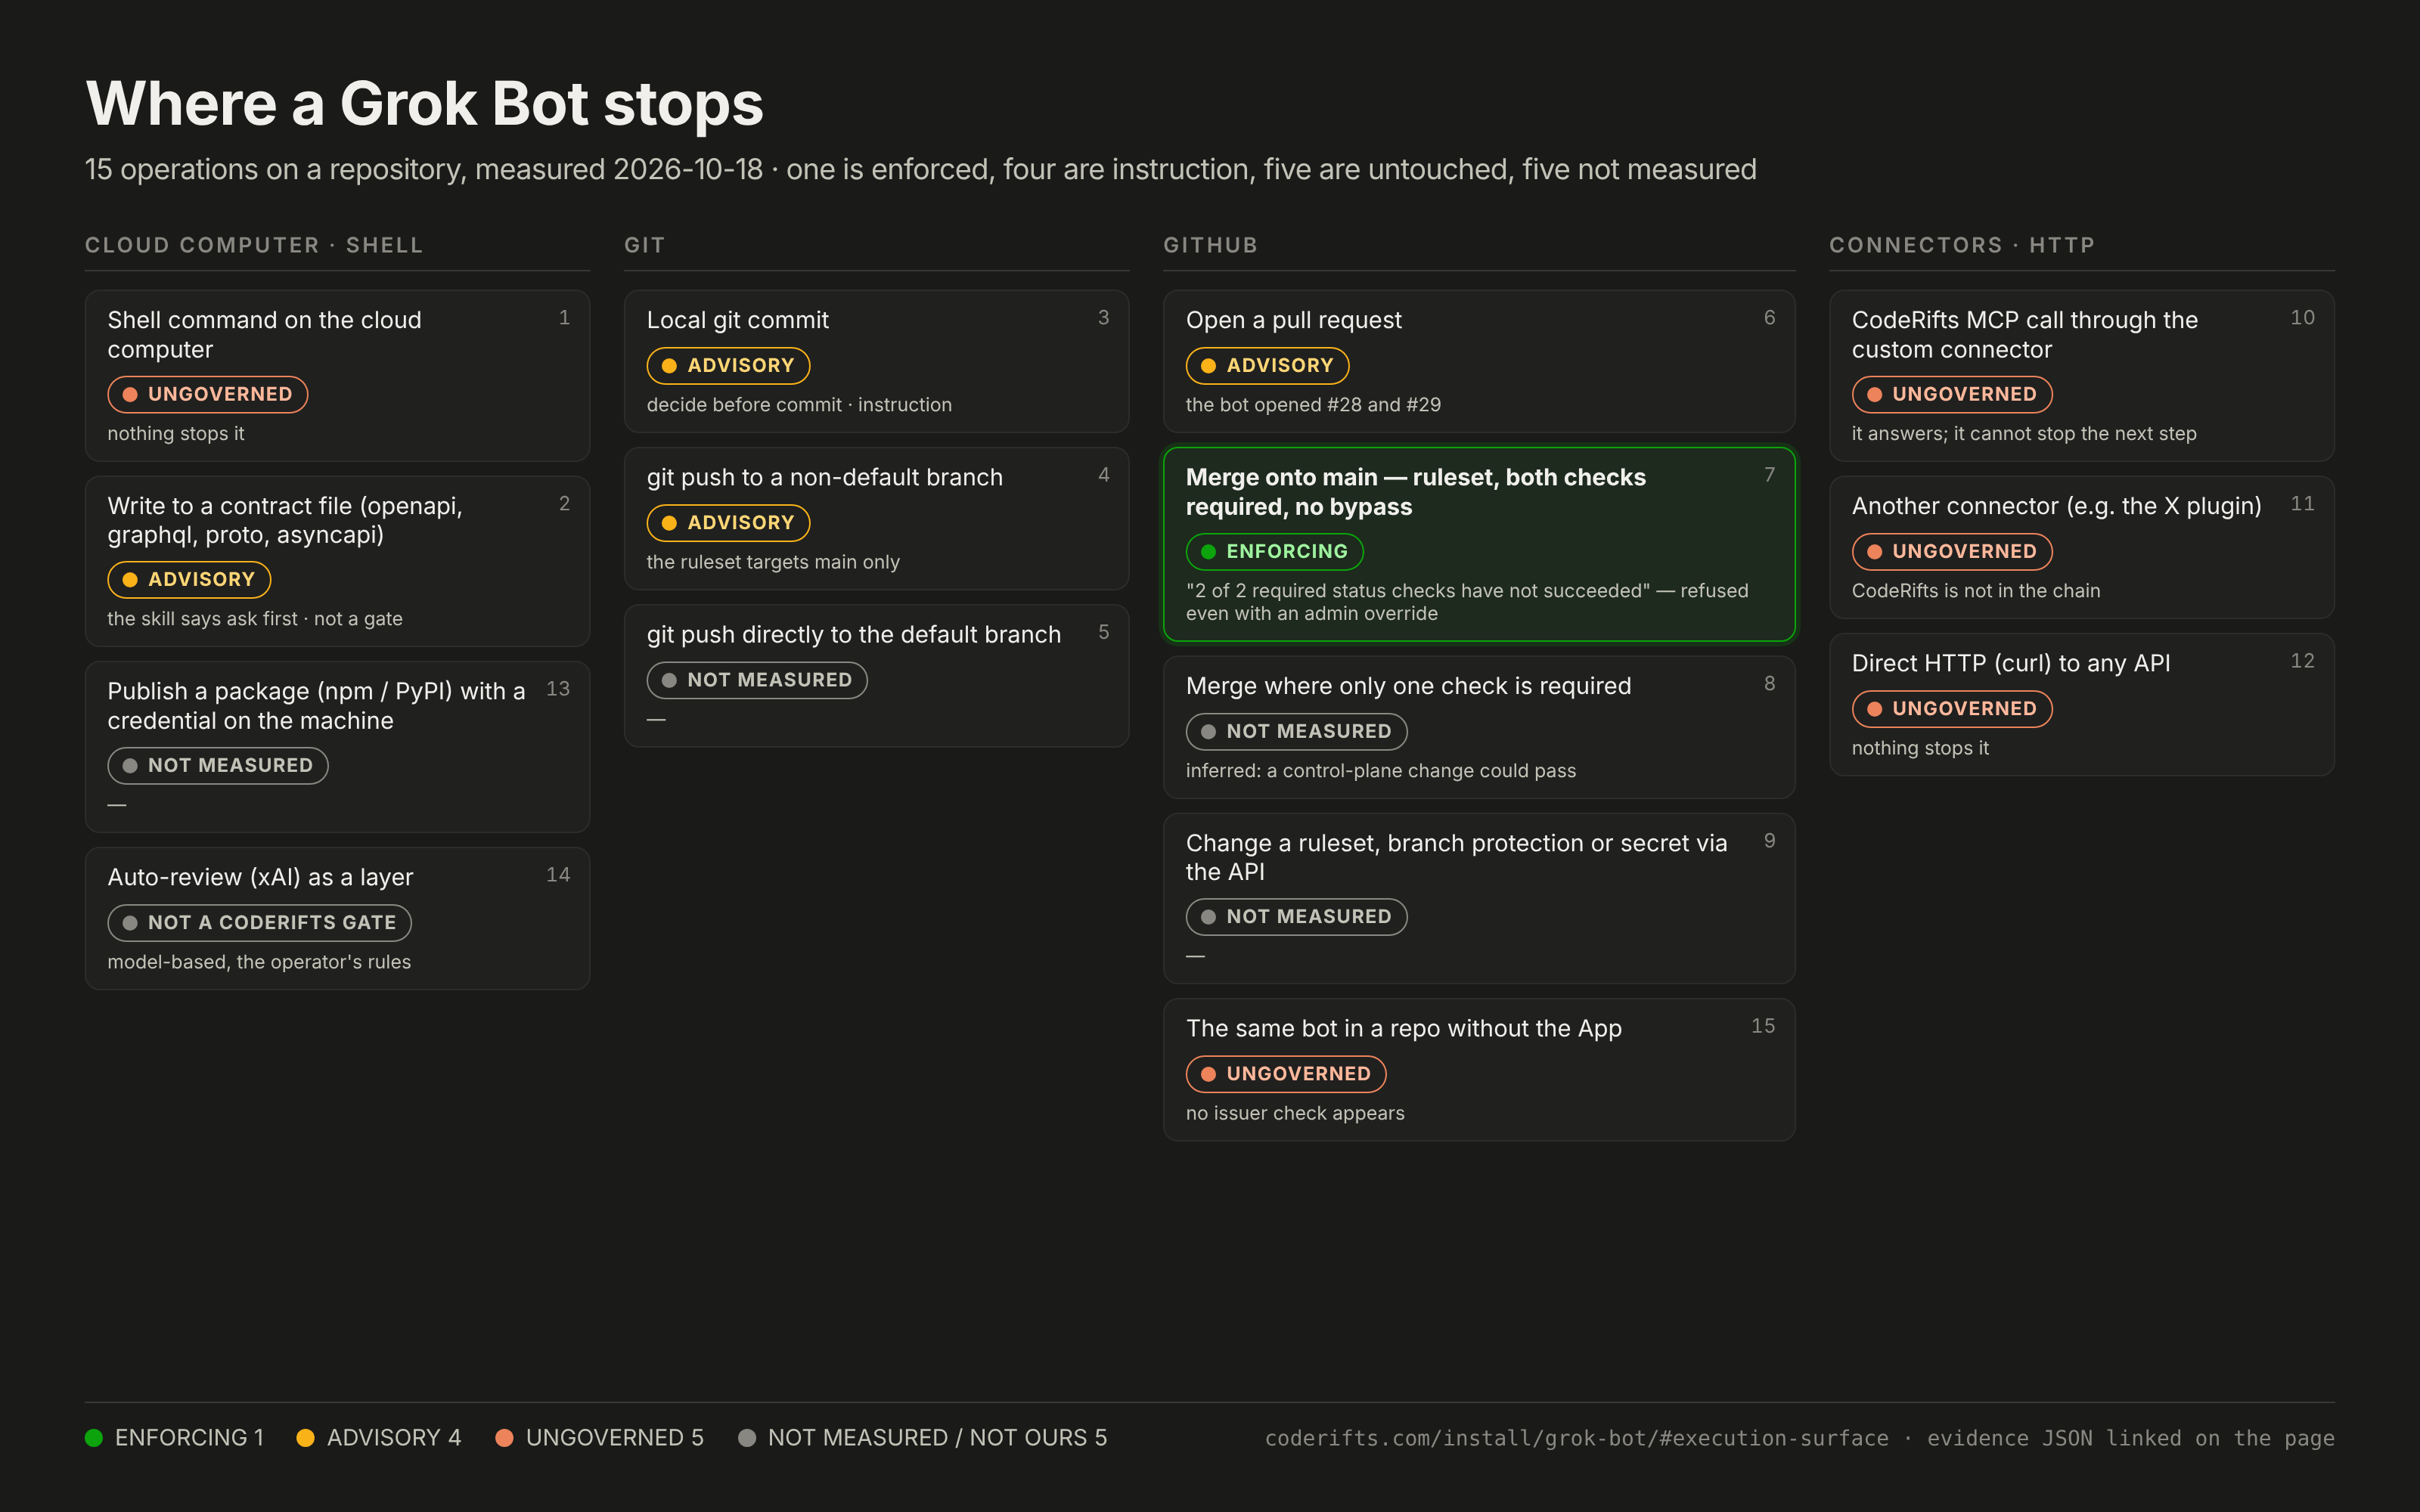This screenshot has height=1512, width=2420.
Task: Select the GITHUB column header
Action: pos(1210,245)
